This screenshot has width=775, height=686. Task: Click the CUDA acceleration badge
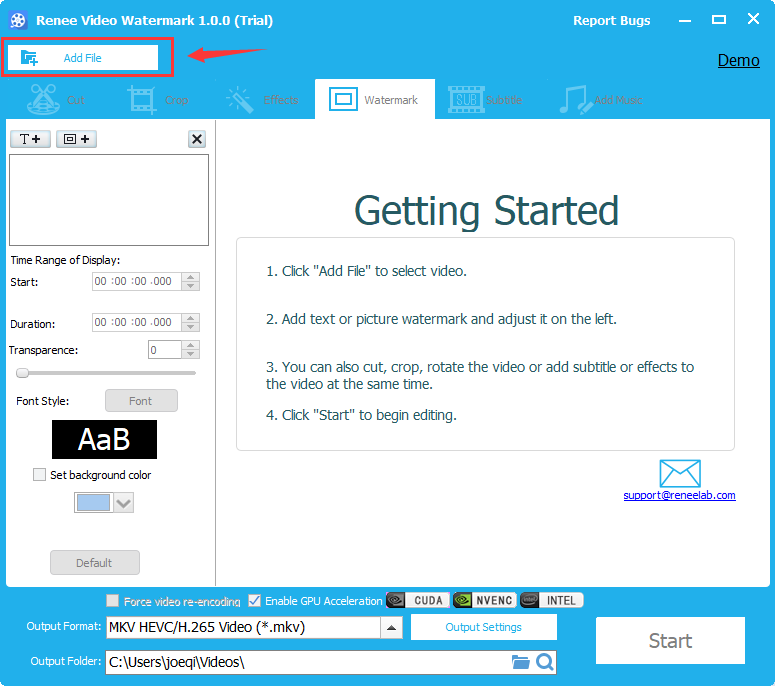[x=417, y=600]
